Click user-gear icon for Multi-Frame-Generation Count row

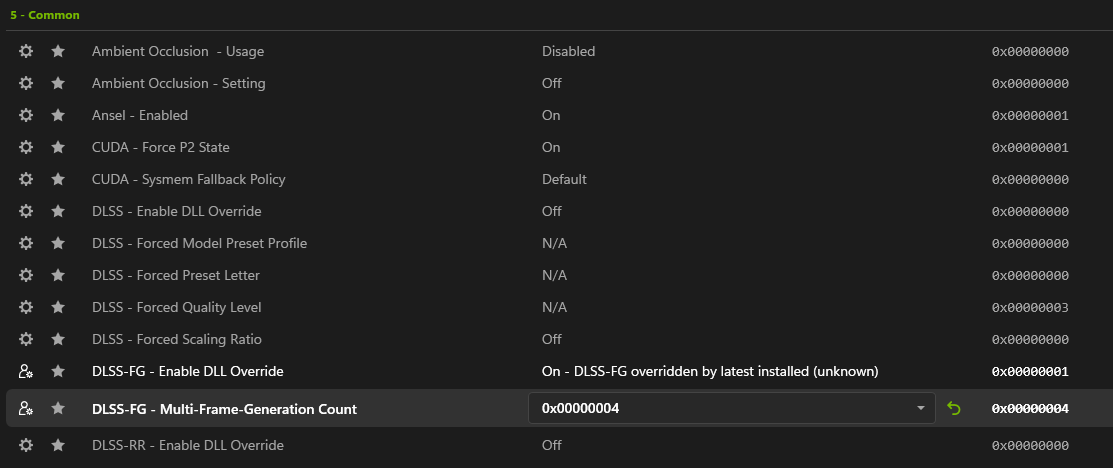pyautogui.click(x=26, y=408)
